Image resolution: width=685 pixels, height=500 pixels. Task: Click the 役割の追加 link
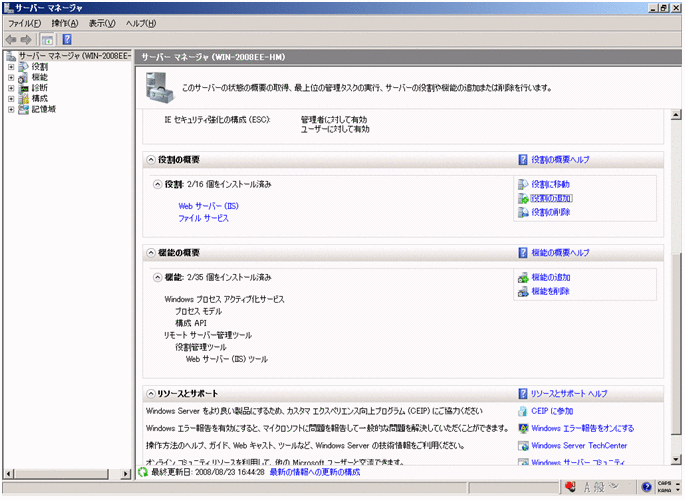pyautogui.click(x=551, y=199)
